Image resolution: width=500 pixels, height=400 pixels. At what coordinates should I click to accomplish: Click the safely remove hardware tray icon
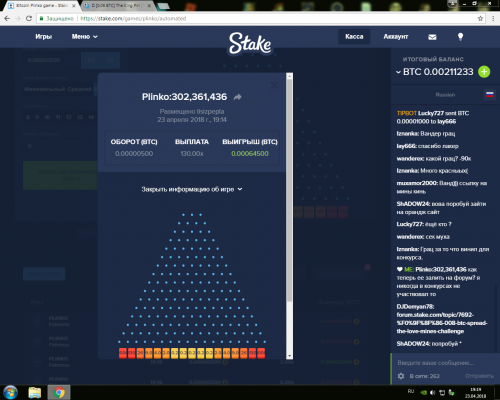click(451, 392)
